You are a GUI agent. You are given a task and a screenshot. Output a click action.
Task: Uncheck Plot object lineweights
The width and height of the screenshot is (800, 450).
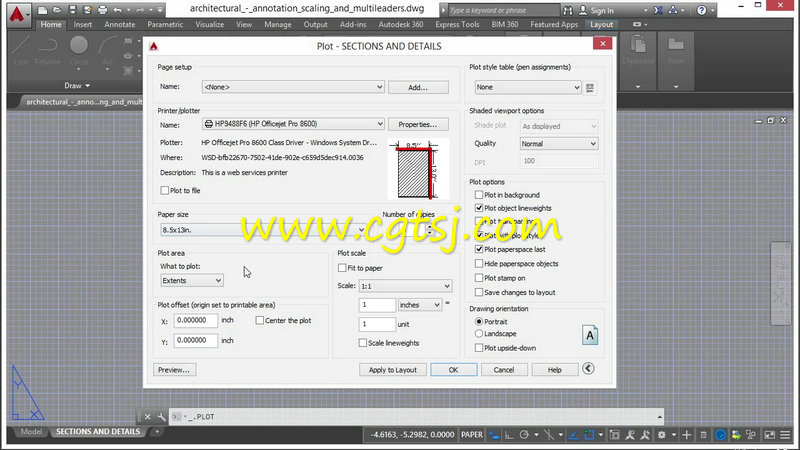[479, 208]
